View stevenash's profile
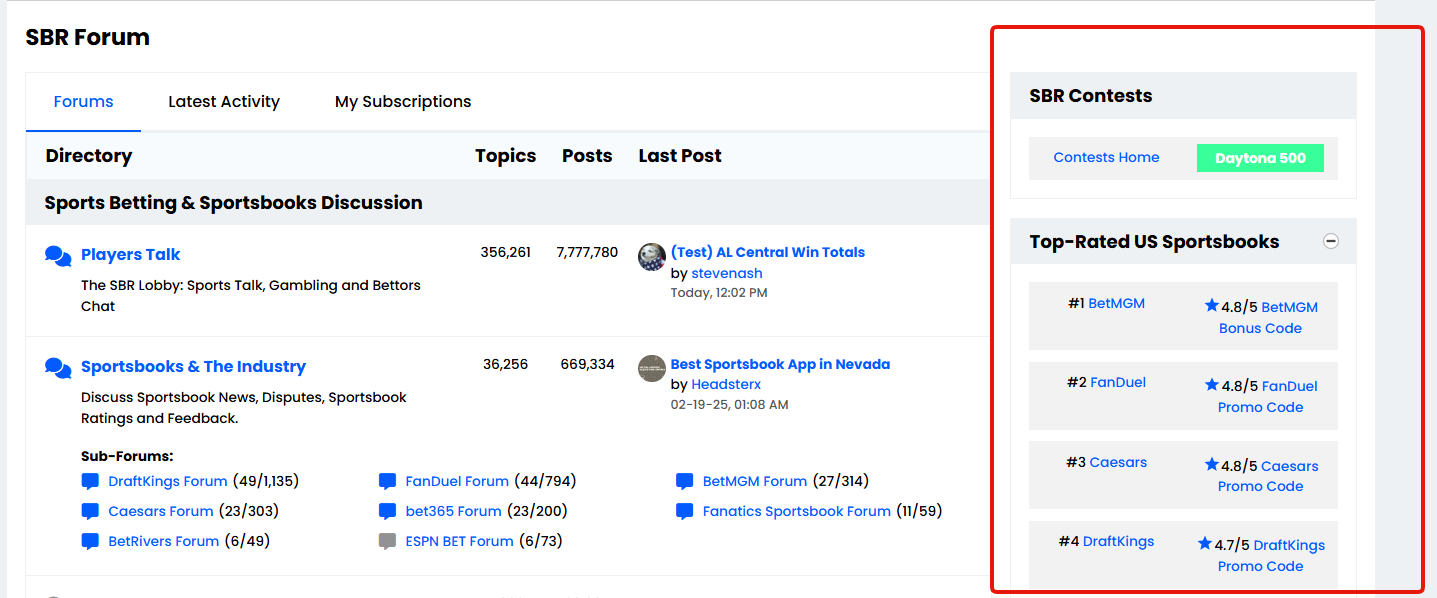Screen dimensions: 1437x598 (x=727, y=273)
